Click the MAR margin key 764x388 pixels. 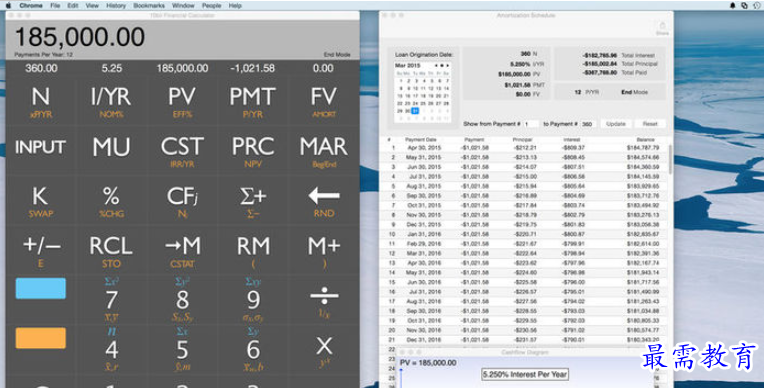click(324, 151)
